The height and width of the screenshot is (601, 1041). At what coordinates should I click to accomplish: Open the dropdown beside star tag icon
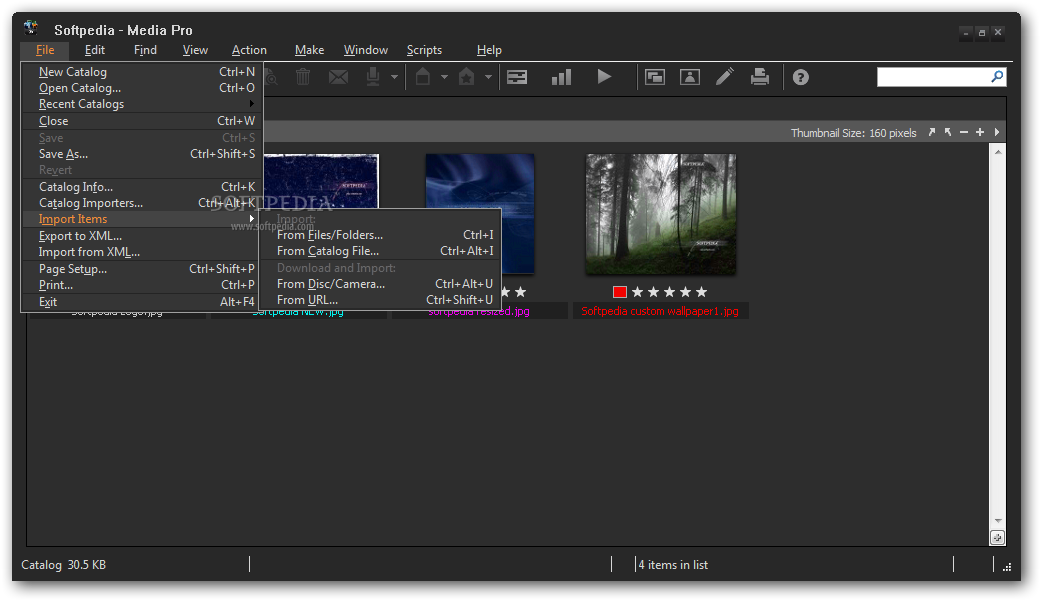[488, 77]
